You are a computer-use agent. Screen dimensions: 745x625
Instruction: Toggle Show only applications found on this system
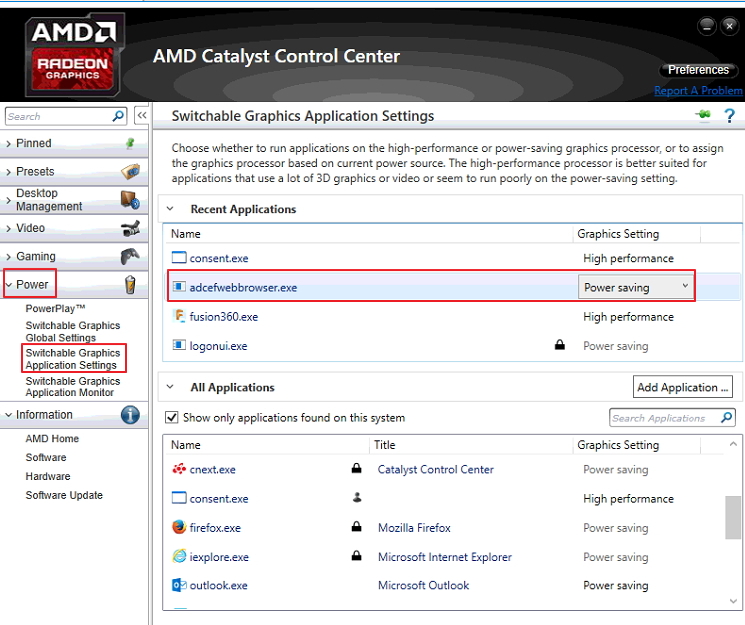(x=171, y=417)
